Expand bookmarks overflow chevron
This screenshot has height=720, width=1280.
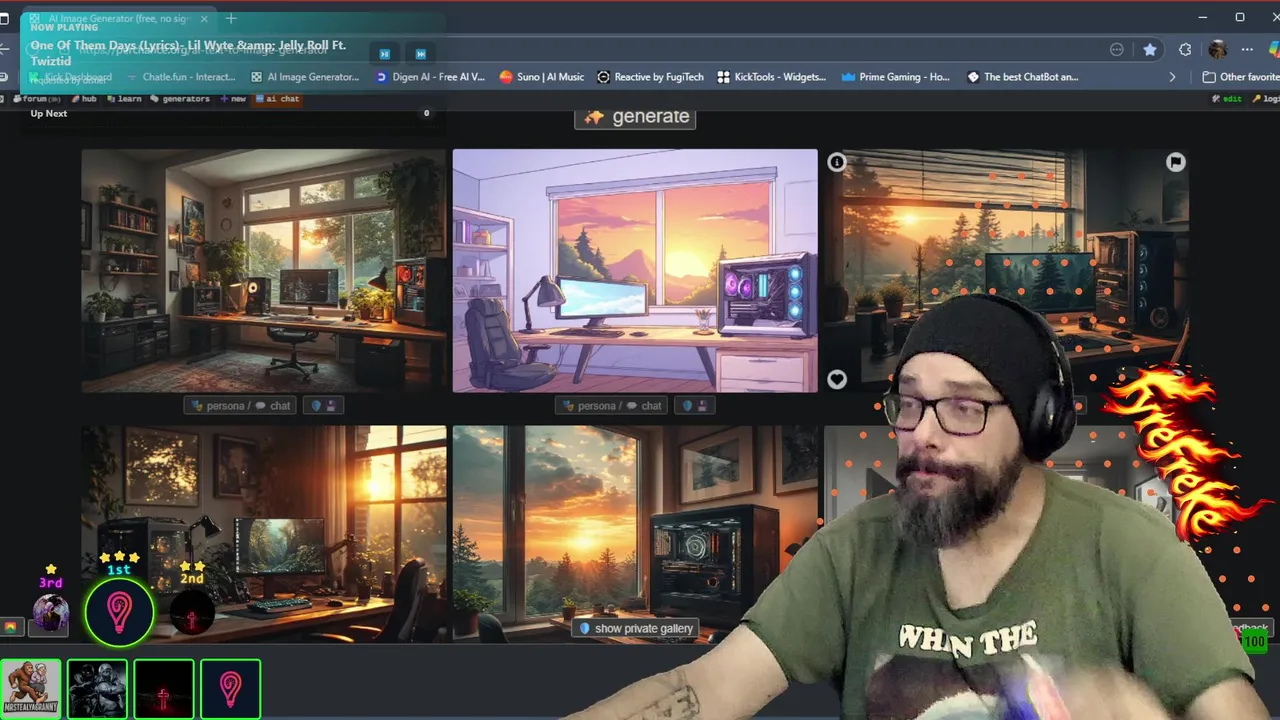click(x=1172, y=77)
